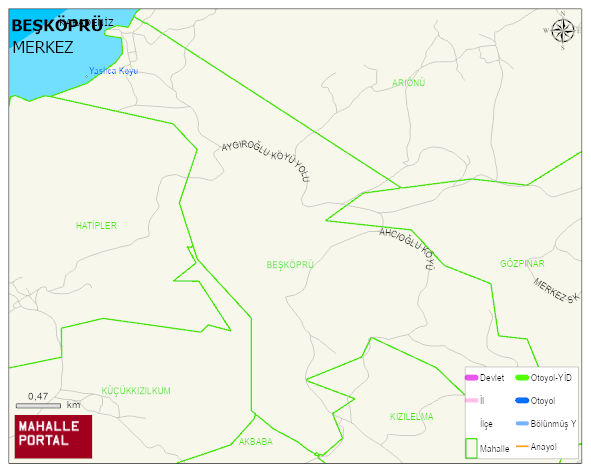Viewport: 591px width, 472px height.
Task: Click the MERKEZ subtitle text
Action: pyautogui.click(x=43, y=48)
